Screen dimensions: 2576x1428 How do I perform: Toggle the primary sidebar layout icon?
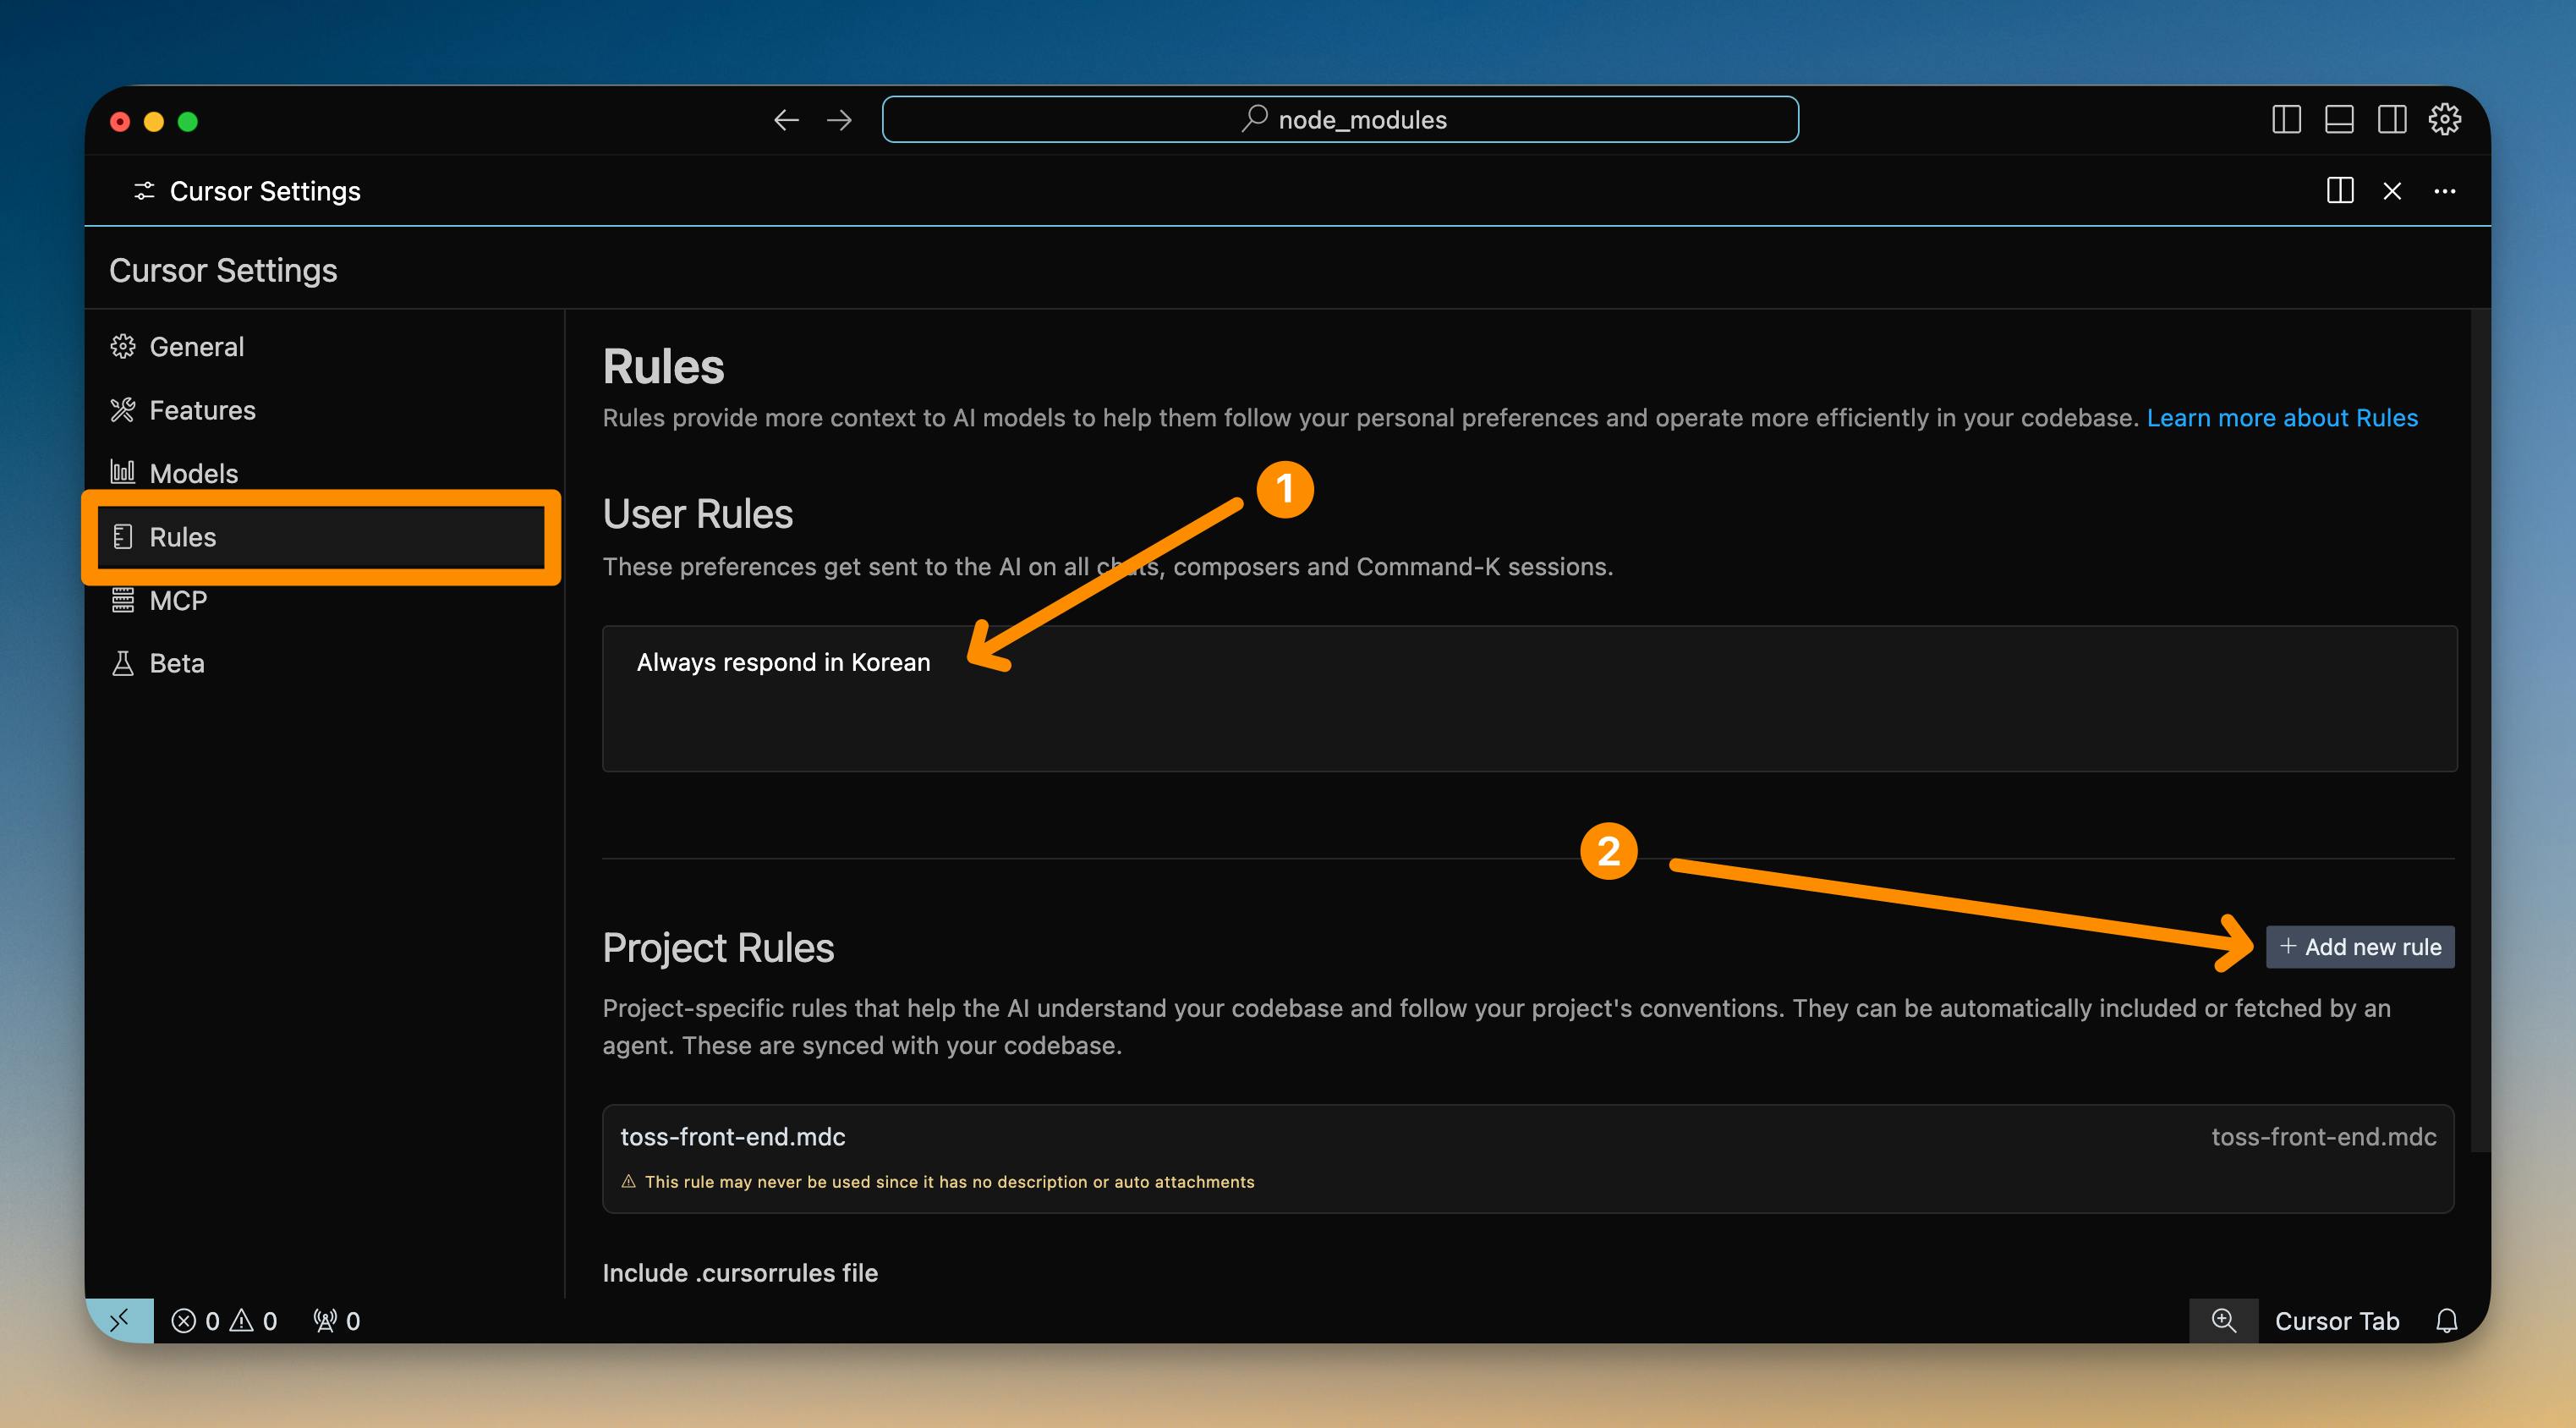point(2286,120)
